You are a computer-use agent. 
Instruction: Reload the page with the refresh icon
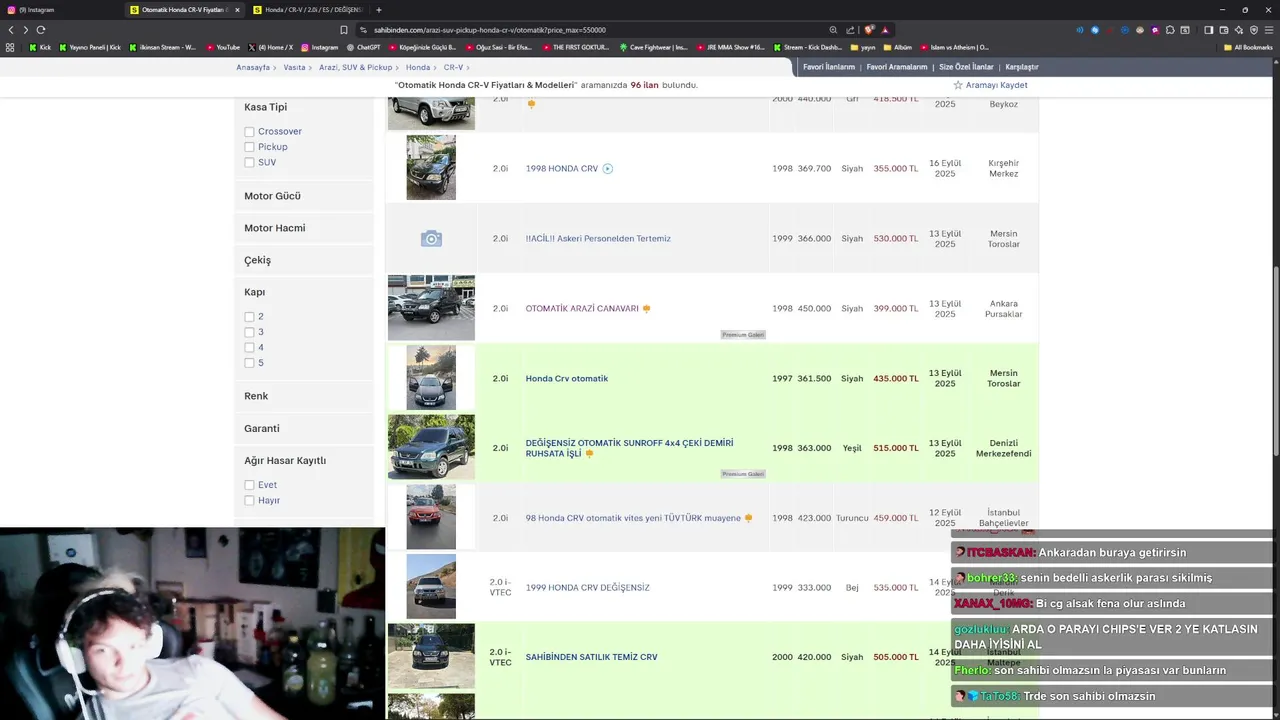pos(41,30)
